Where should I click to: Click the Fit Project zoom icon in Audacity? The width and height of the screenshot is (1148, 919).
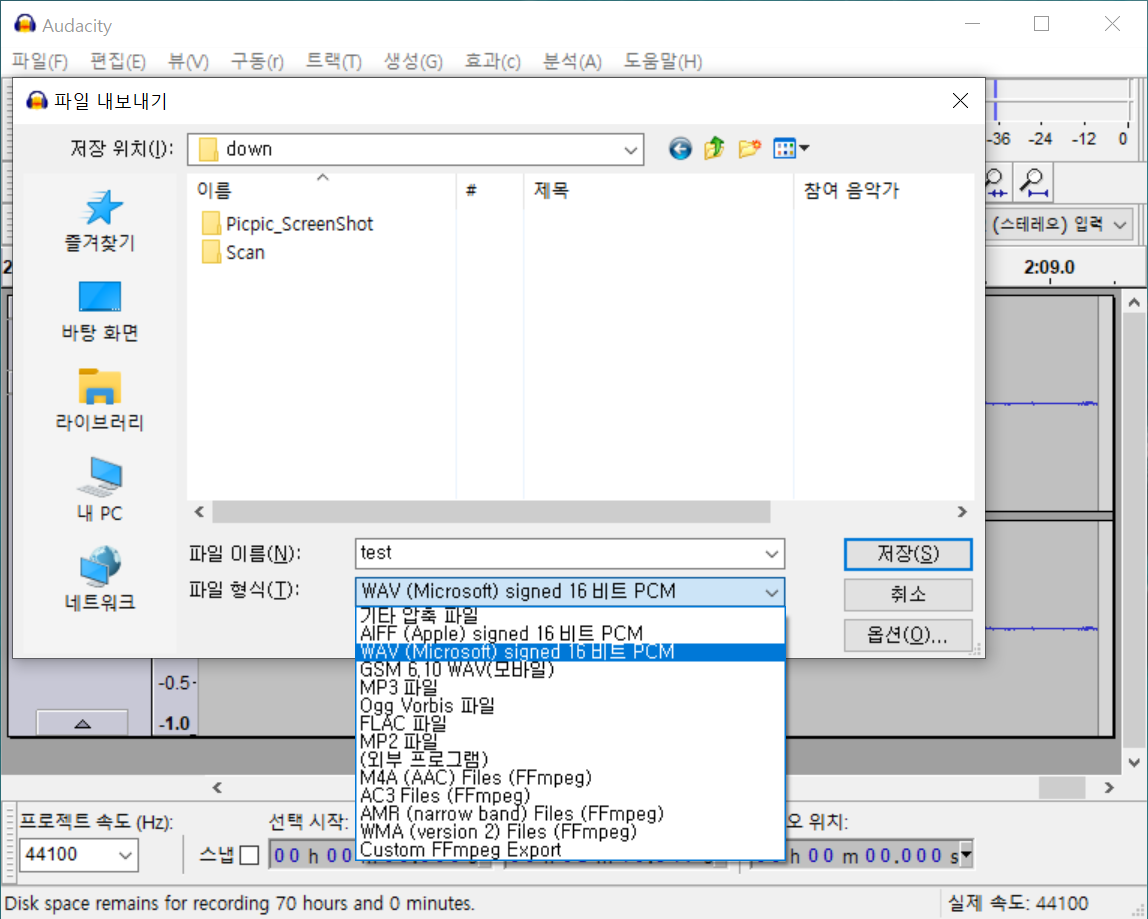[x=1034, y=182]
